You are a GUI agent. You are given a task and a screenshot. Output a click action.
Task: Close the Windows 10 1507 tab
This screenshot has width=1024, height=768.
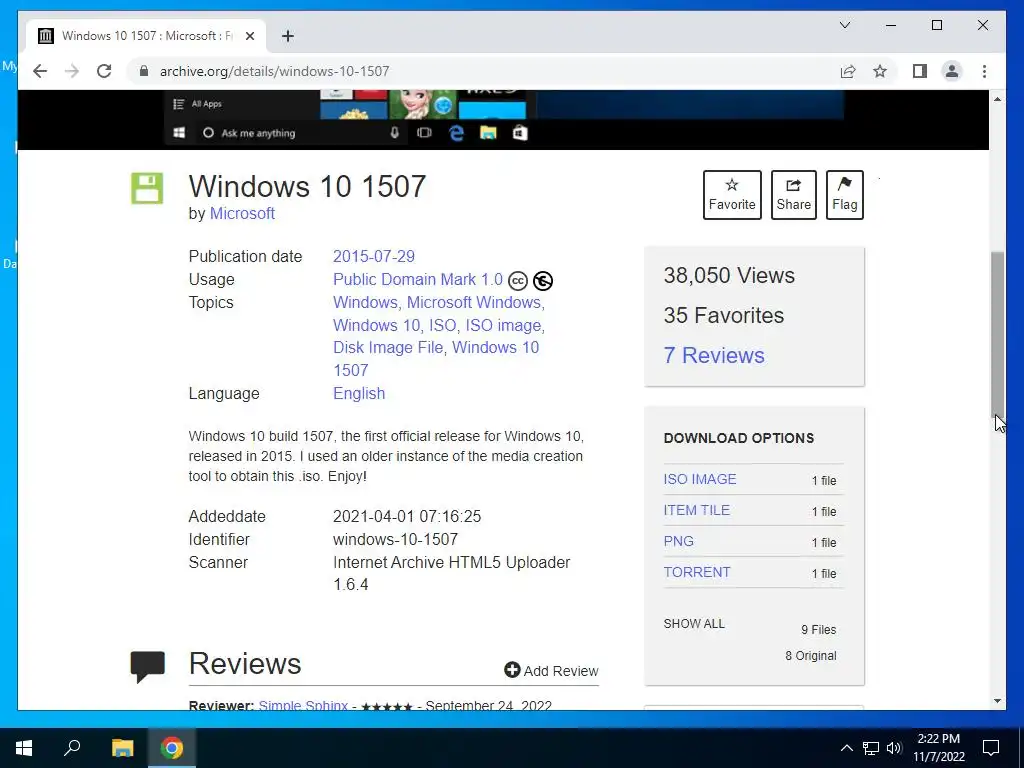[249, 36]
